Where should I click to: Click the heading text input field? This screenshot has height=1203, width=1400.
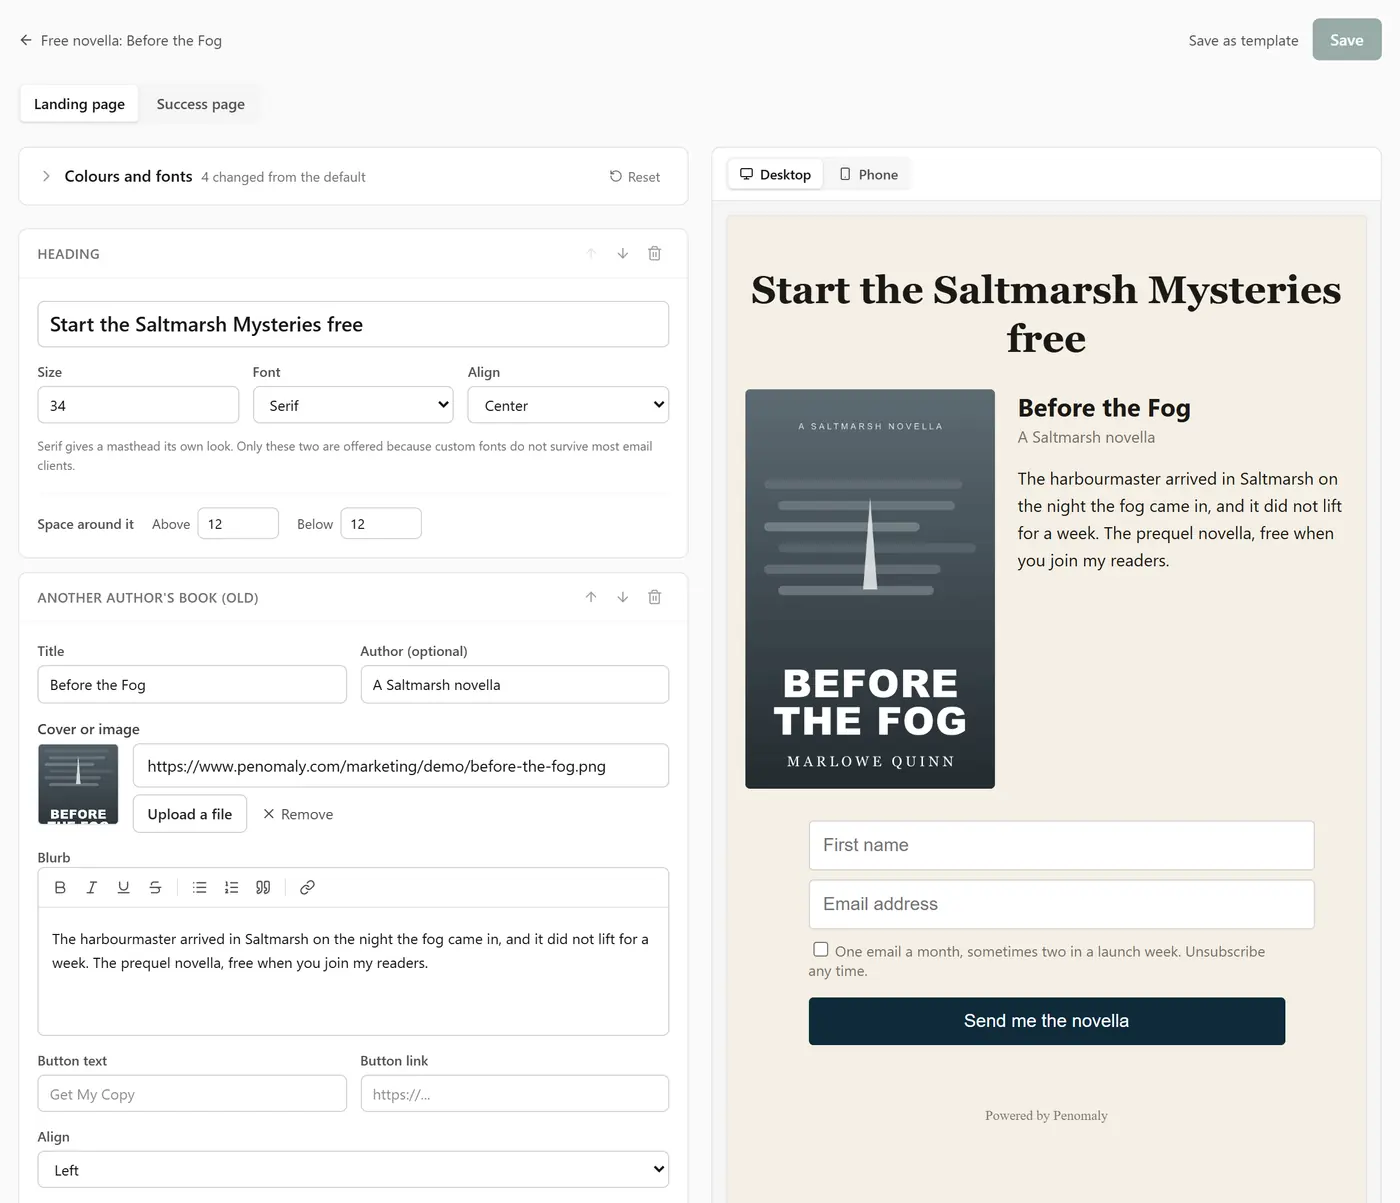coord(353,324)
